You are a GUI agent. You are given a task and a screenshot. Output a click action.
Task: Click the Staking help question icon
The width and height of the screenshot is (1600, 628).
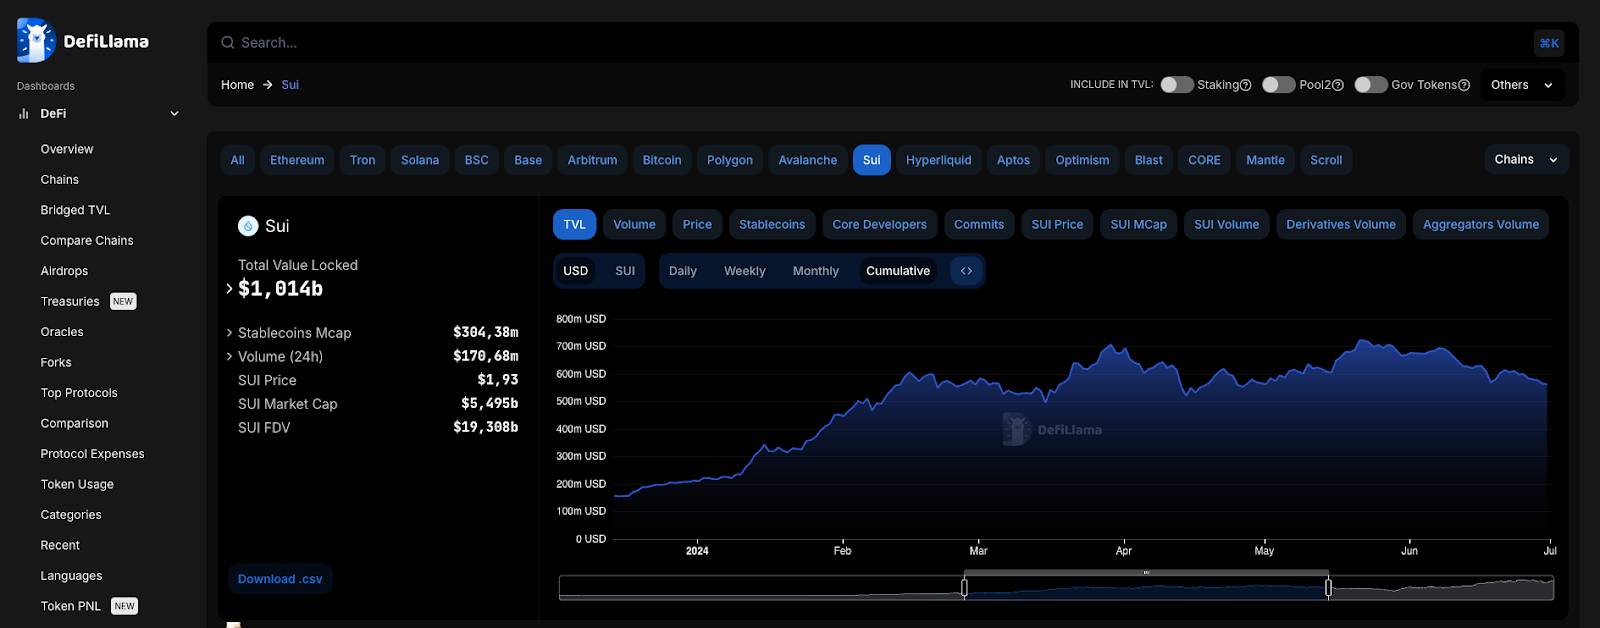[x=1246, y=85]
